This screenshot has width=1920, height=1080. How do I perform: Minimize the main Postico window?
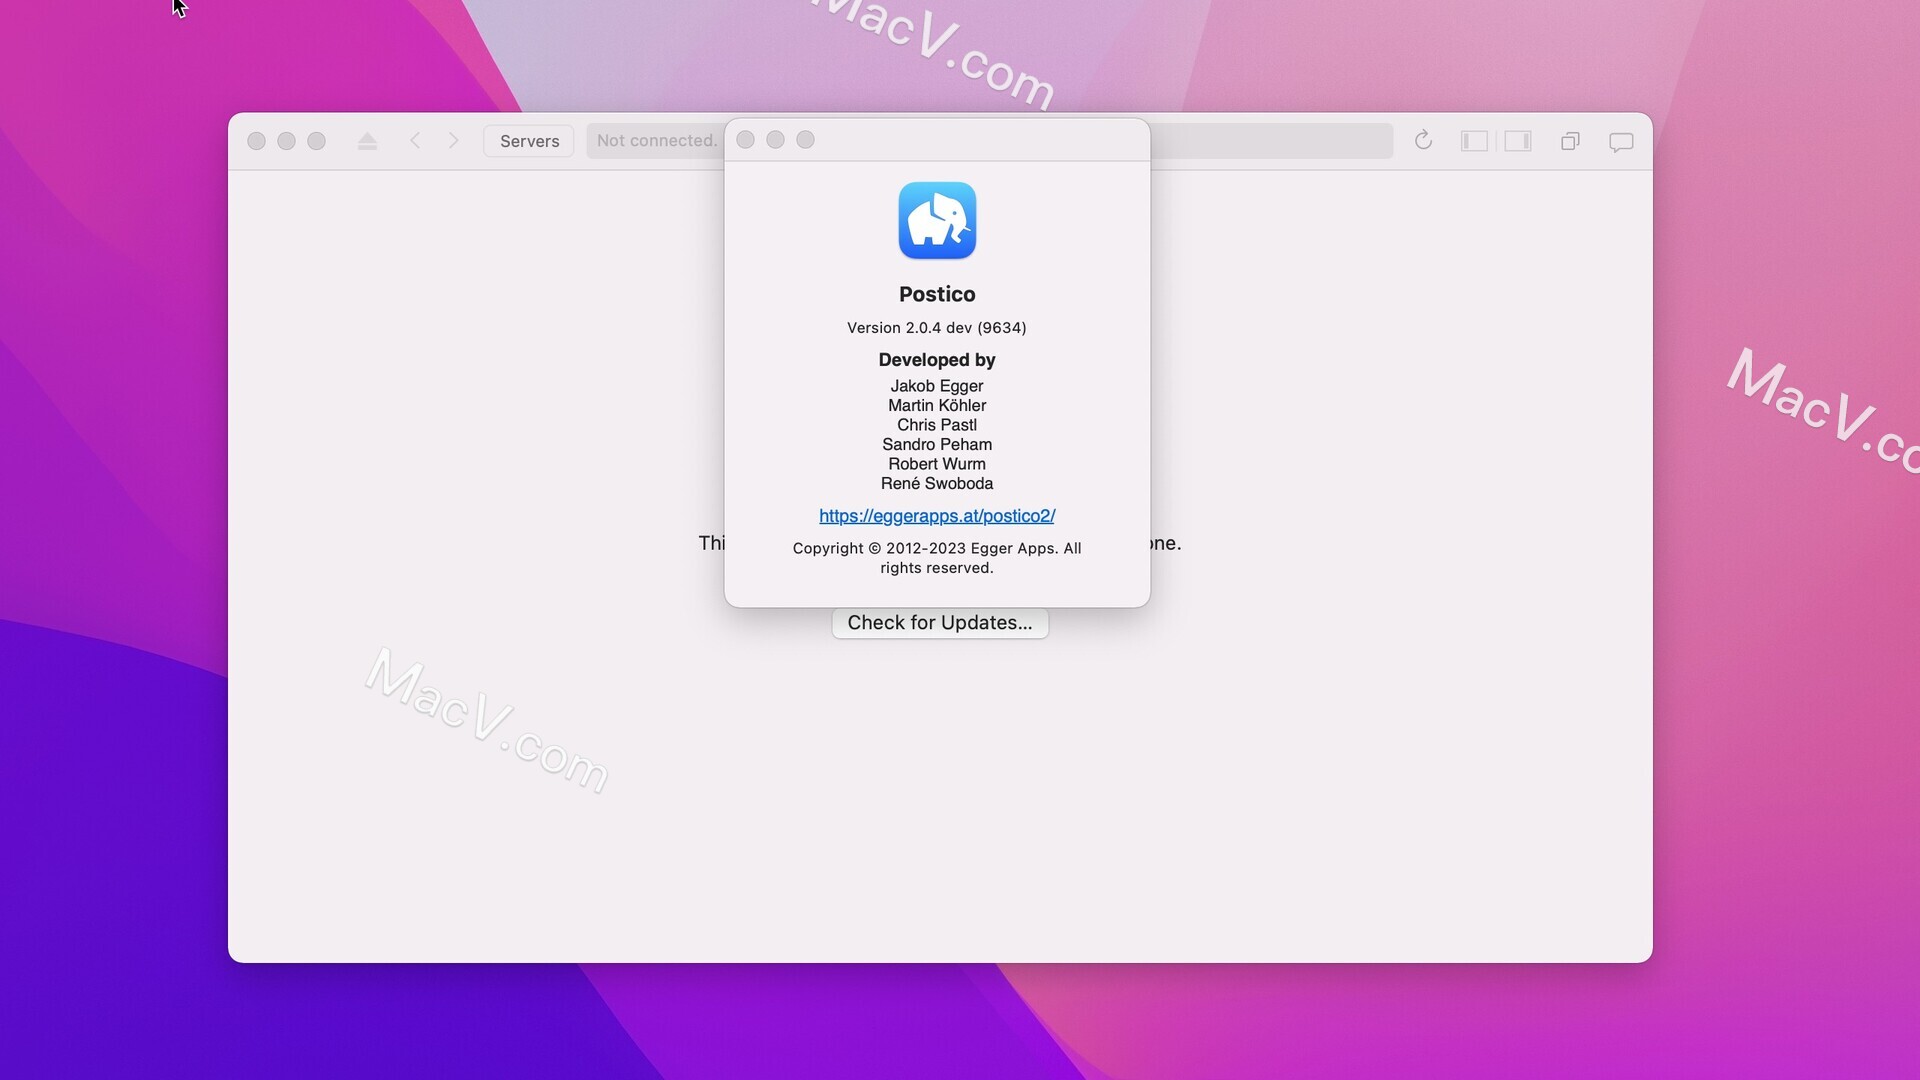coord(286,141)
